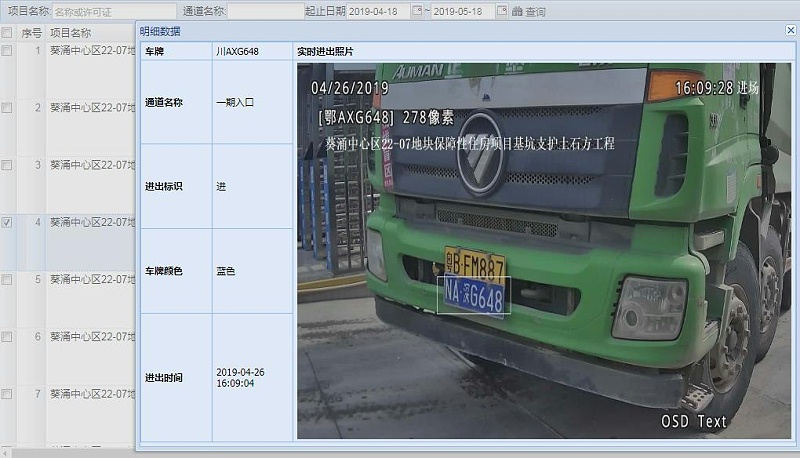The height and width of the screenshot is (458, 800).
Task: Check the checkbox for row 3
Action: pyautogui.click(x=7, y=165)
